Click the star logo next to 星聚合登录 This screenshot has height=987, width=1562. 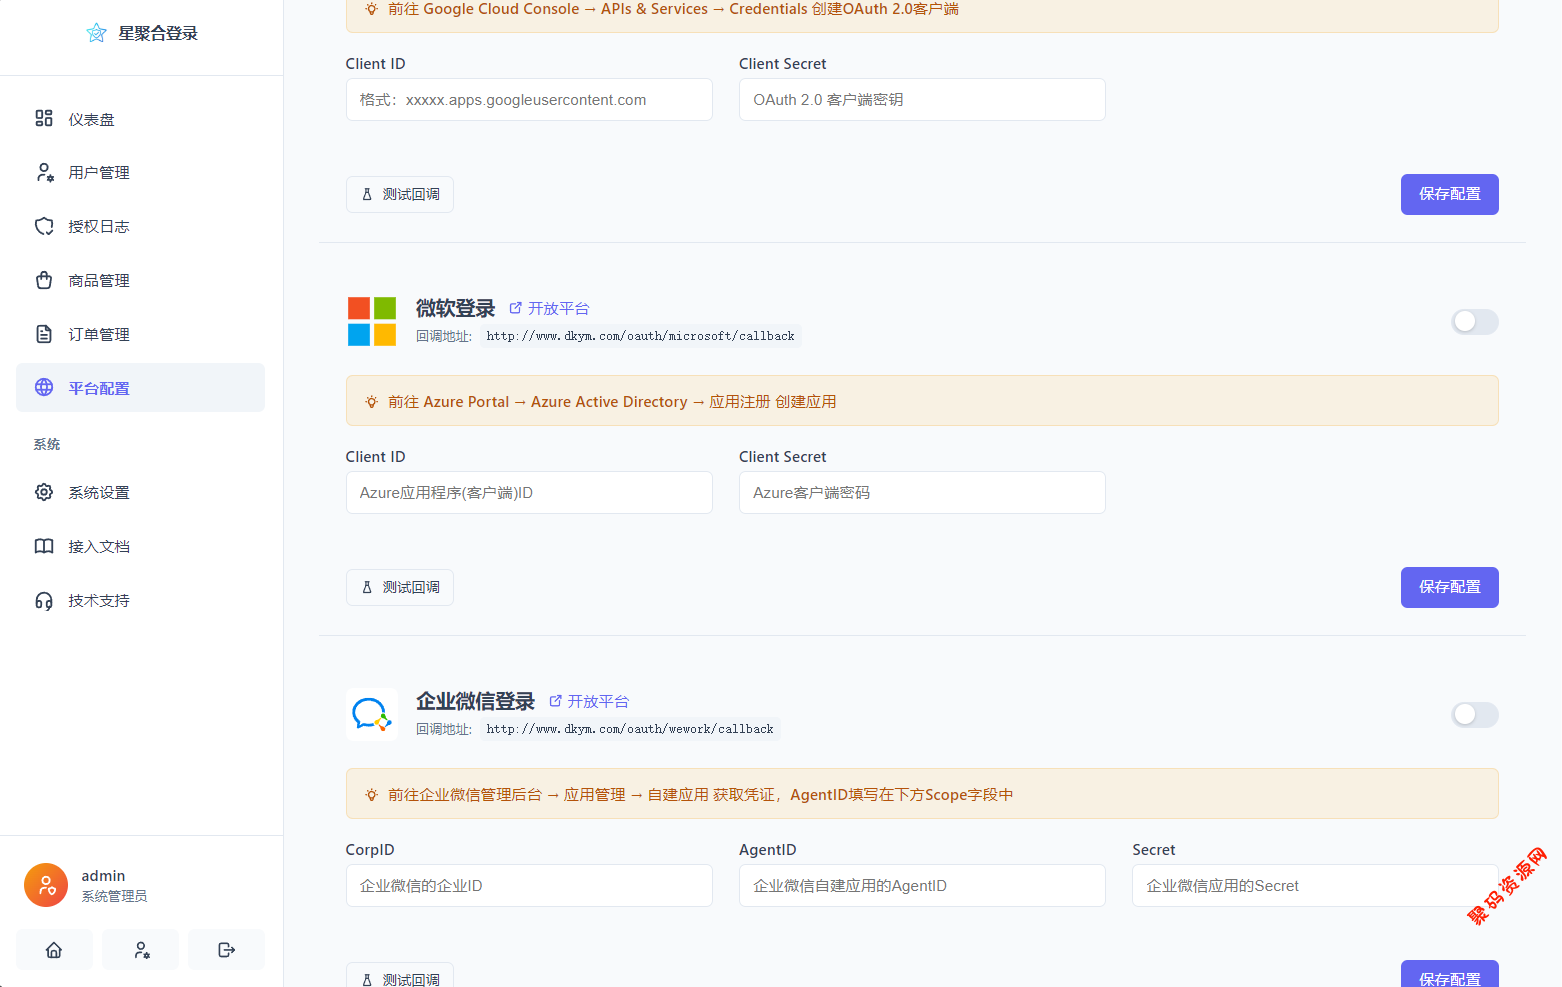click(96, 33)
